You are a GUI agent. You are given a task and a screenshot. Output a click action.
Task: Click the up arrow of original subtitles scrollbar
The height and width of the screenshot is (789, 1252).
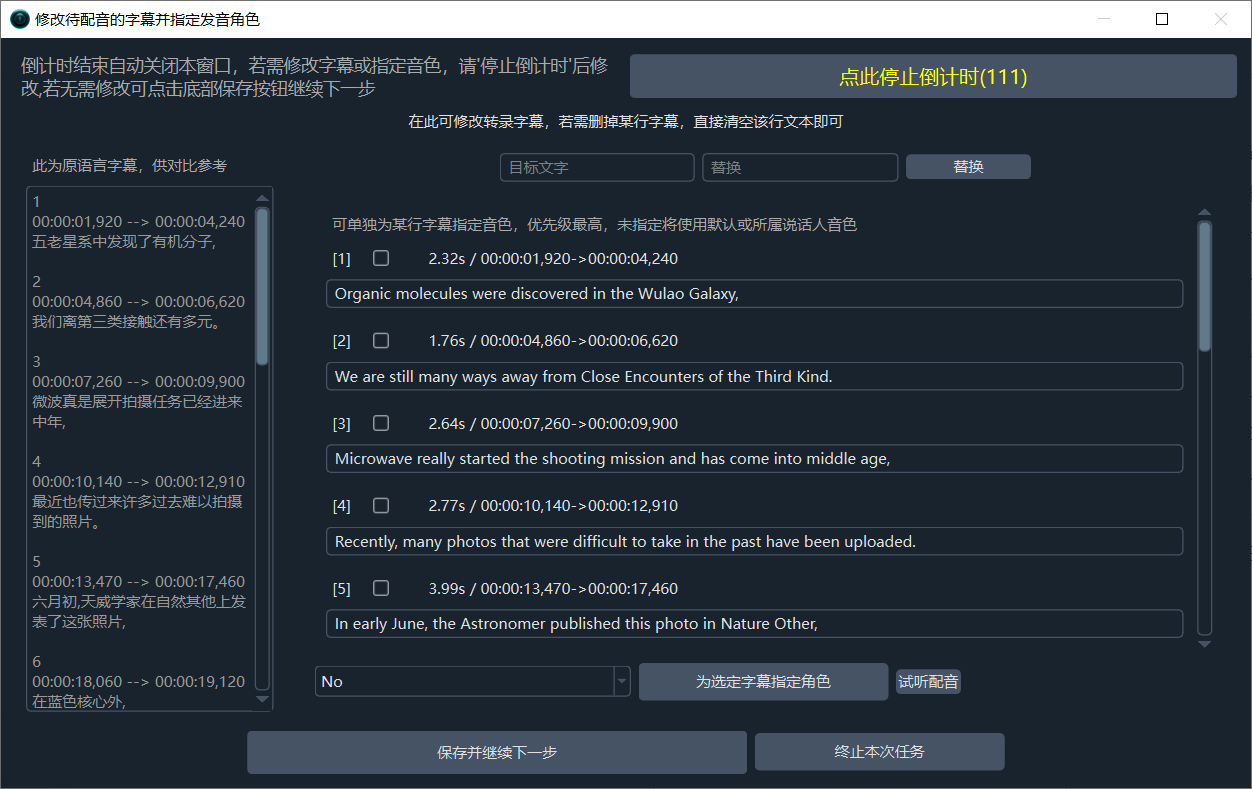263,198
